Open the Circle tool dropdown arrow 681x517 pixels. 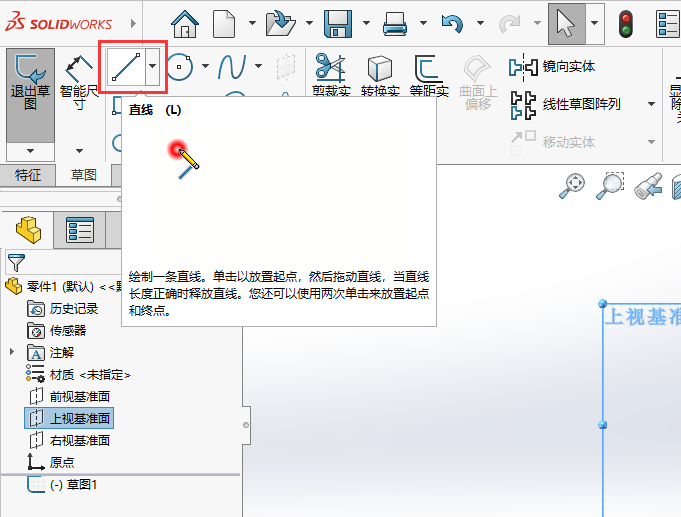coord(205,66)
